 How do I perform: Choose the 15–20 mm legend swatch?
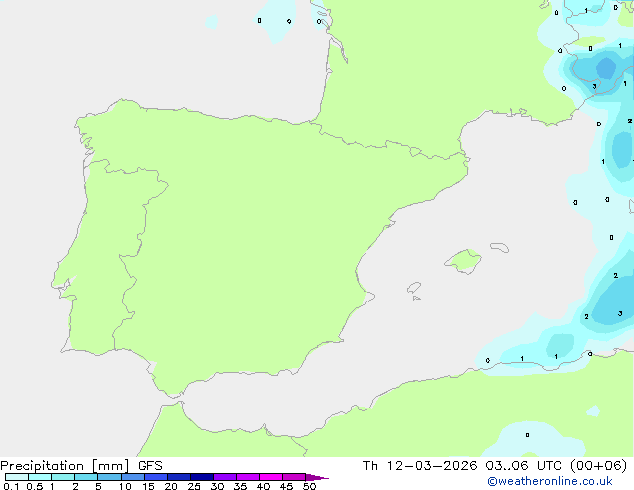(156, 477)
